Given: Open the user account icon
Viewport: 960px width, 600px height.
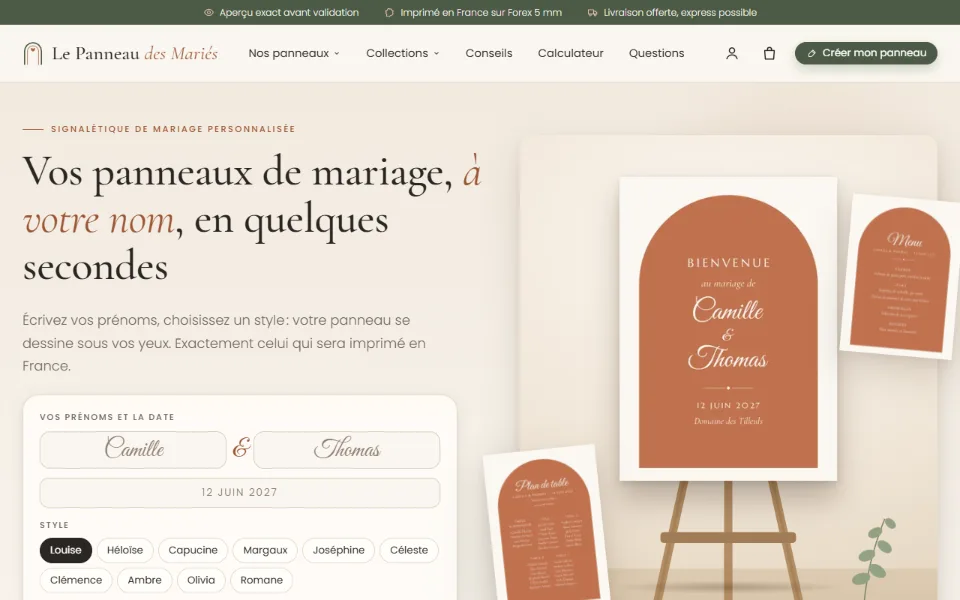Looking at the screenshot, I should pos(732,53).
